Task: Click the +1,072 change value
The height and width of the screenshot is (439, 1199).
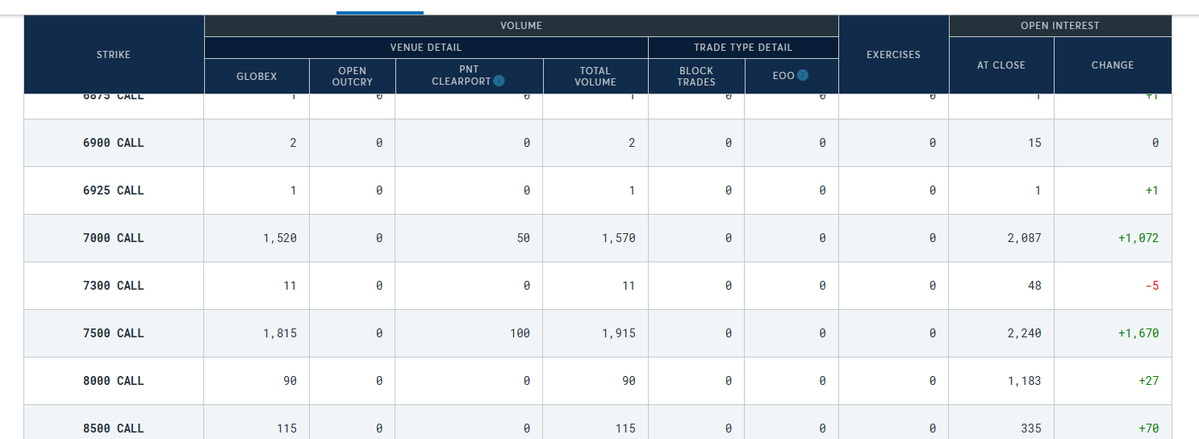Action: pyautogui.click(x=1138, y=238)
